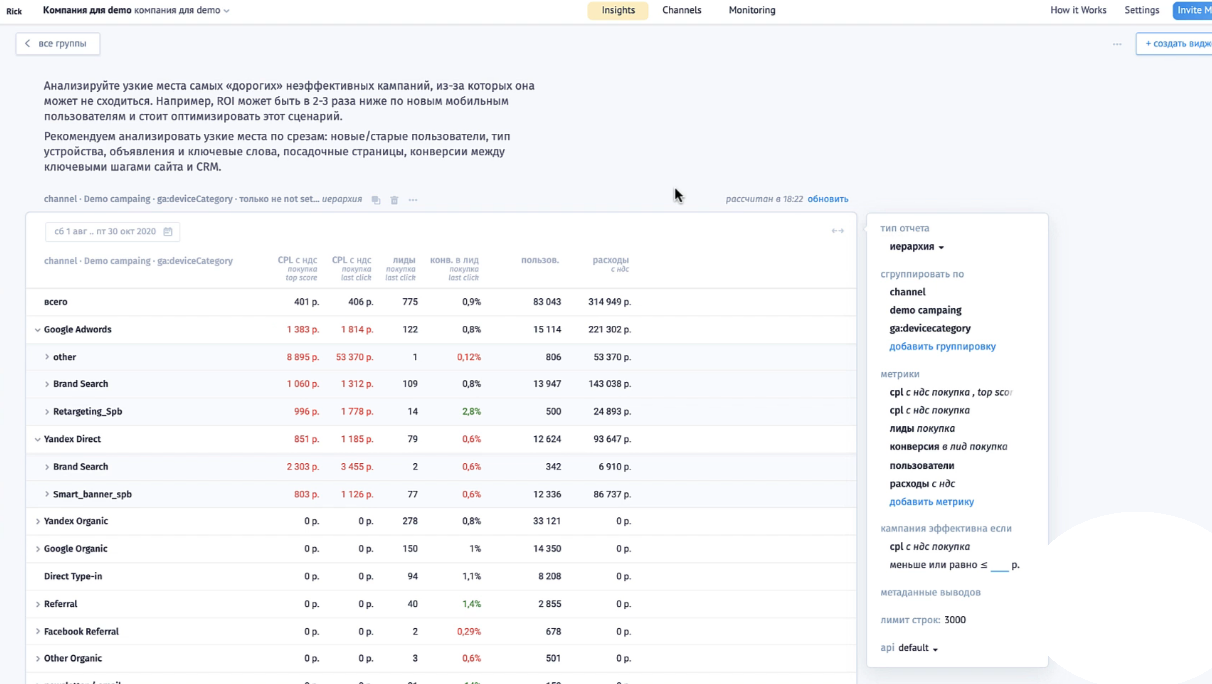Click Rick logo in top left

(14, 11)
